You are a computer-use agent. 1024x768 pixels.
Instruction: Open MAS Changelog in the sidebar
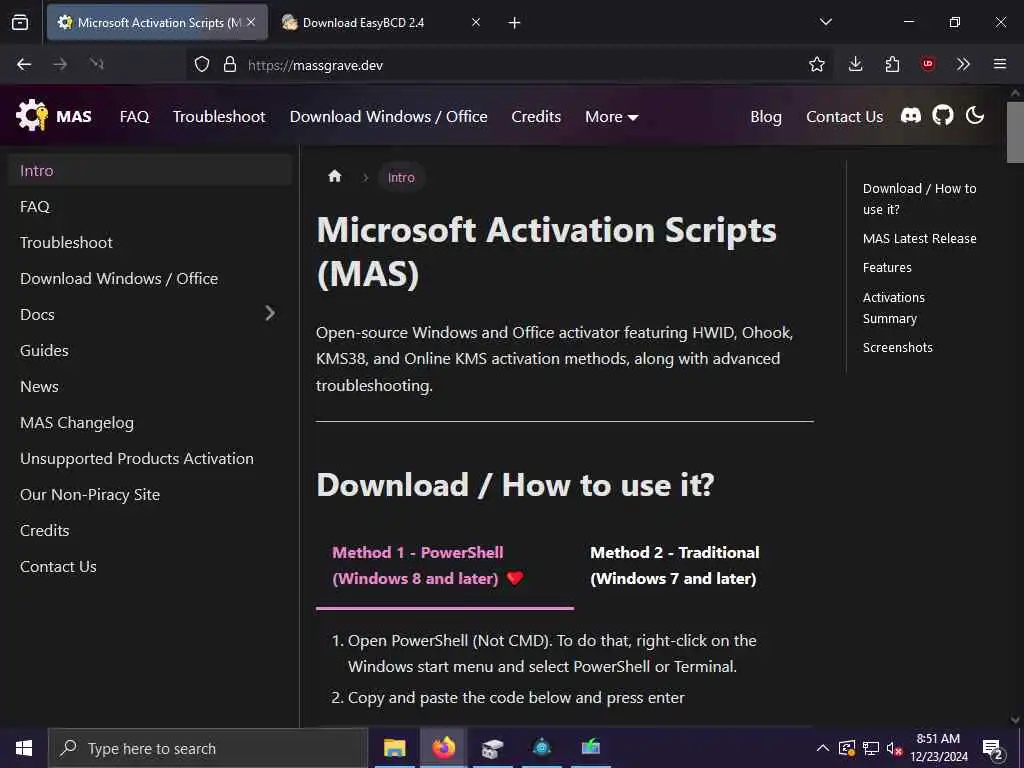pyautogui.click(x=150, y=423)
